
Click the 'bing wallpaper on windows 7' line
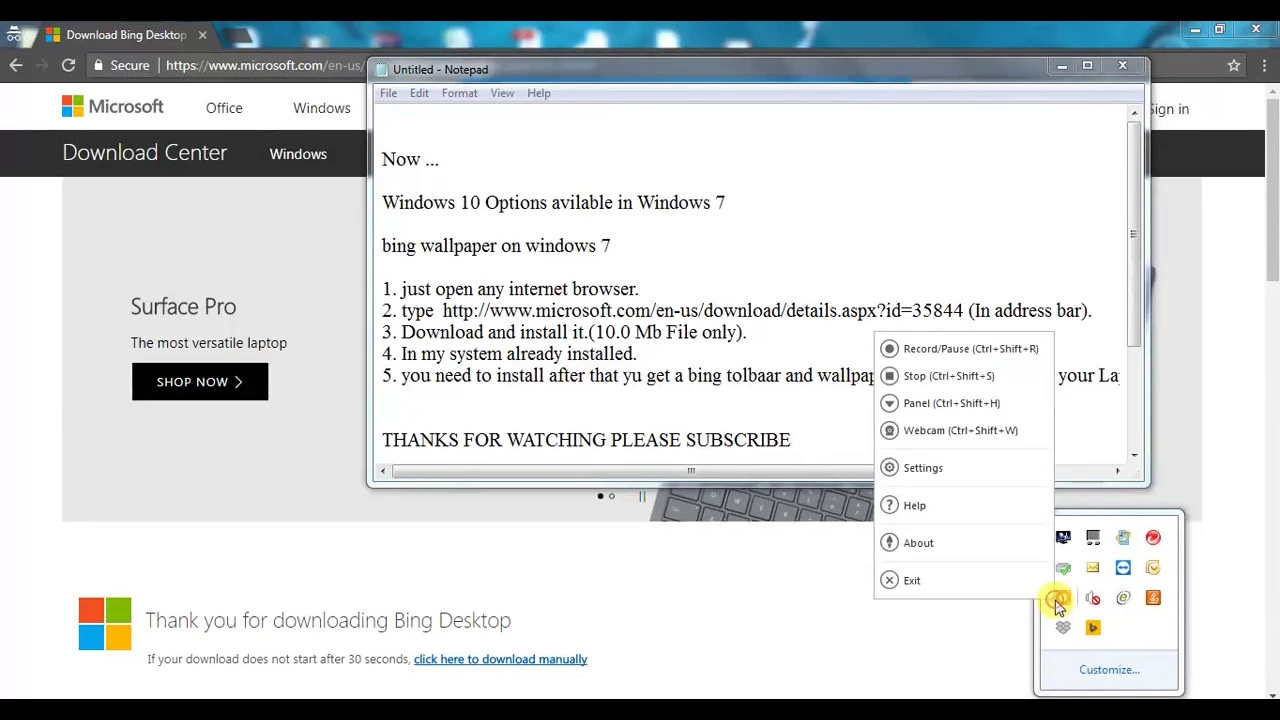tap(496, 245)
